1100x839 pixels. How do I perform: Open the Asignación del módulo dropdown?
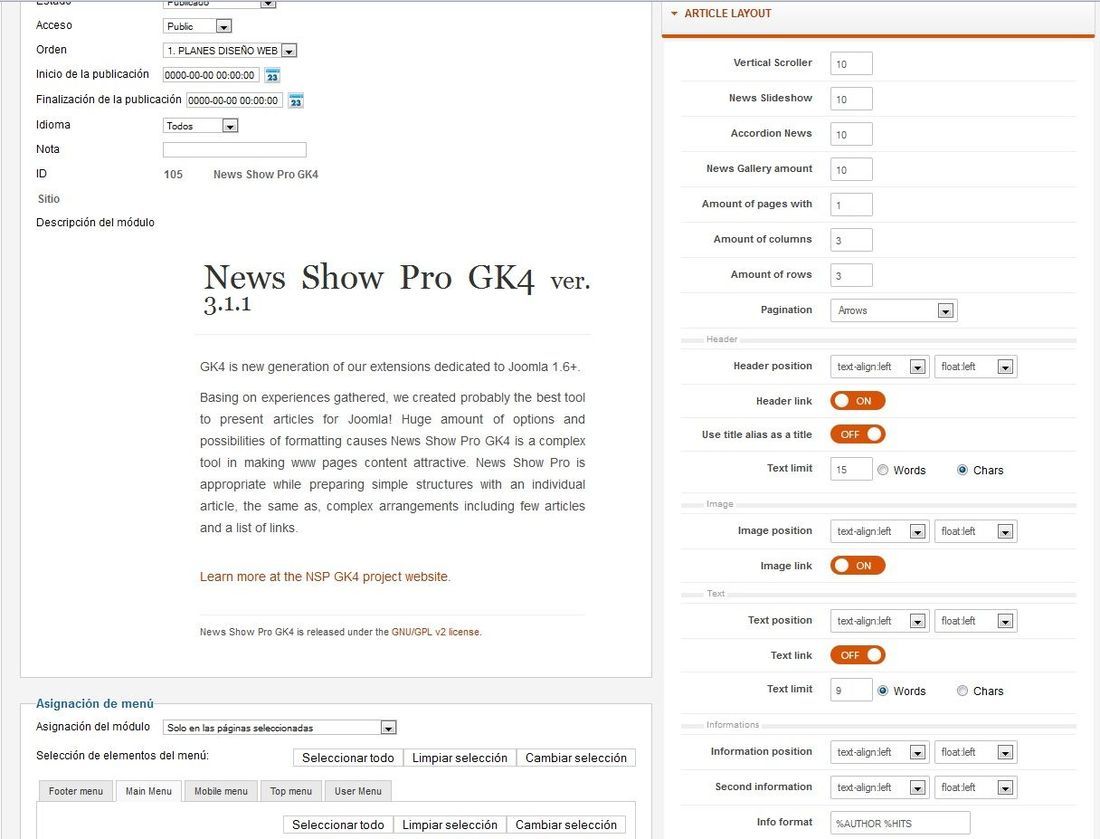280,727
